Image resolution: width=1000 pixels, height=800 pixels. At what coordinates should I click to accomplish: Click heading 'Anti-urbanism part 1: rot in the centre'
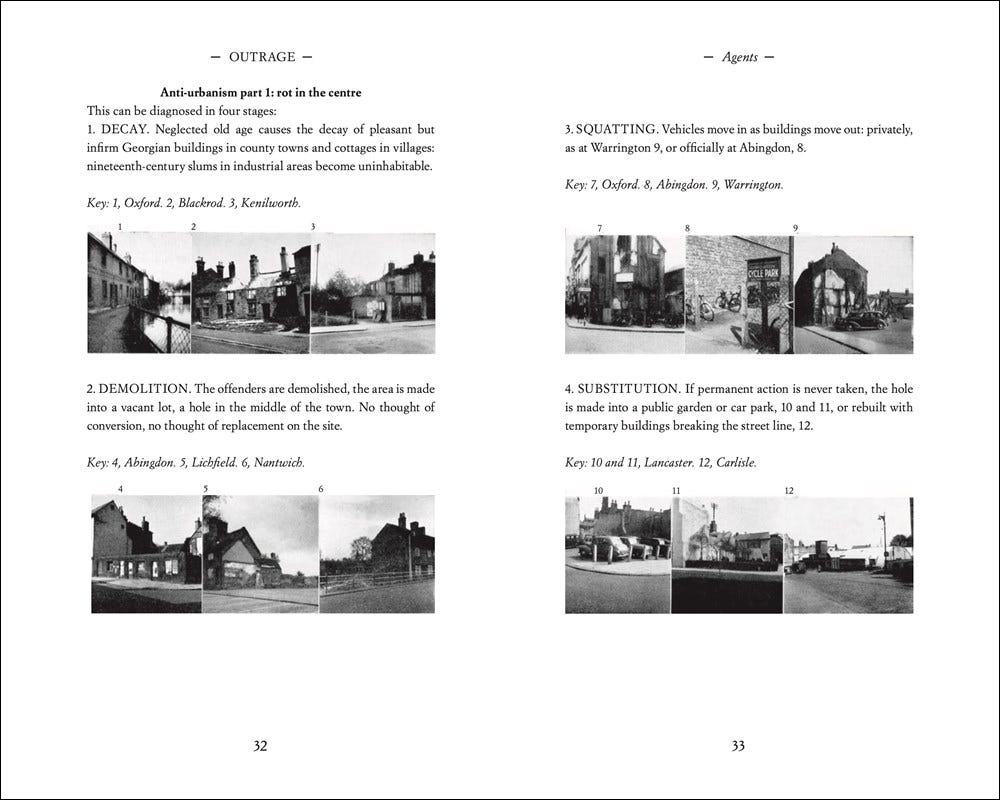(x=260, y=93)
